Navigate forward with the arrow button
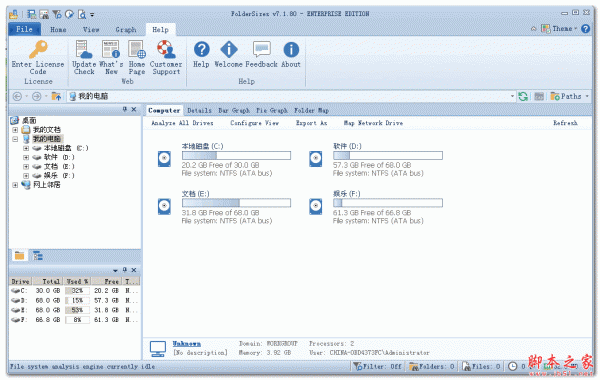Screen dimensions: 600x380 (36, 96)
